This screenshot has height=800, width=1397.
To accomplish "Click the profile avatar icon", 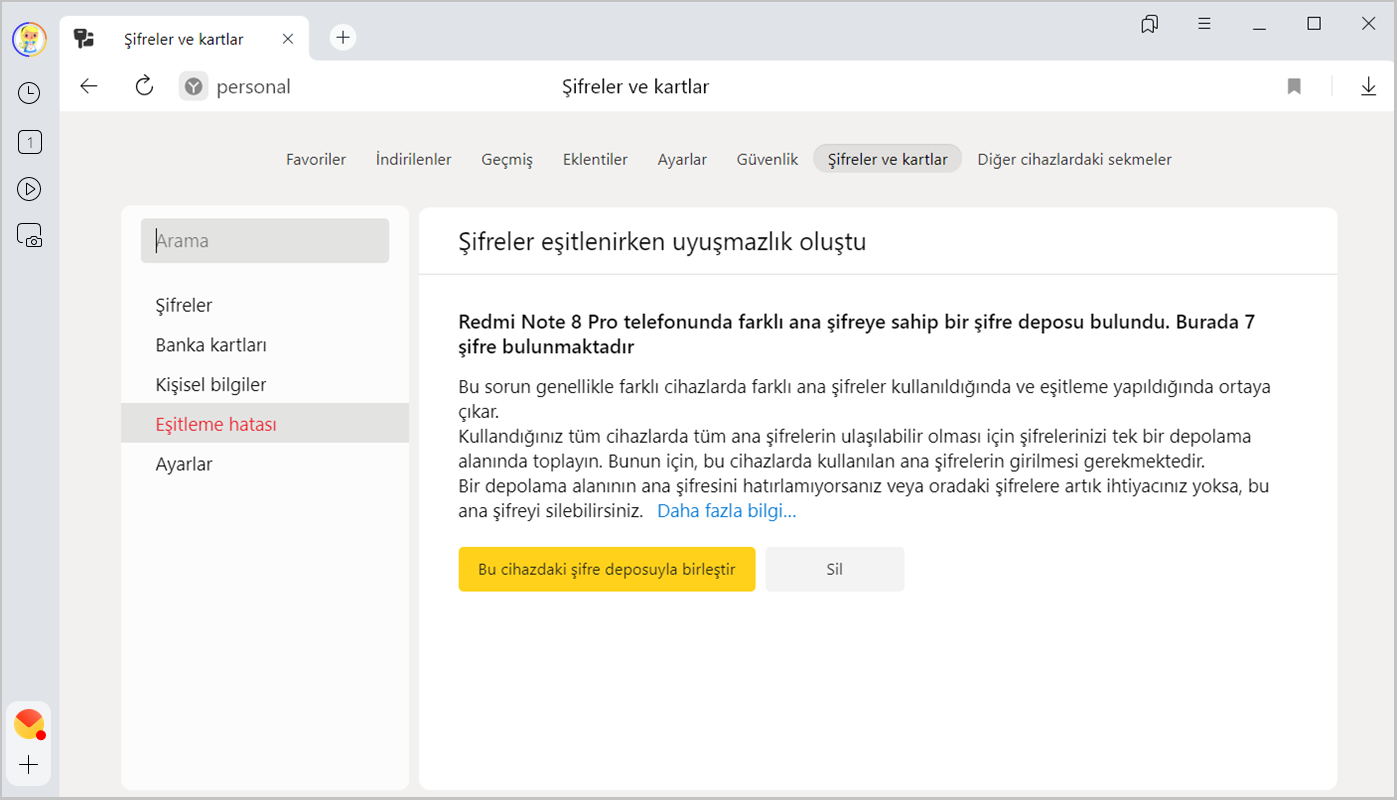I will tap(29, 39).
